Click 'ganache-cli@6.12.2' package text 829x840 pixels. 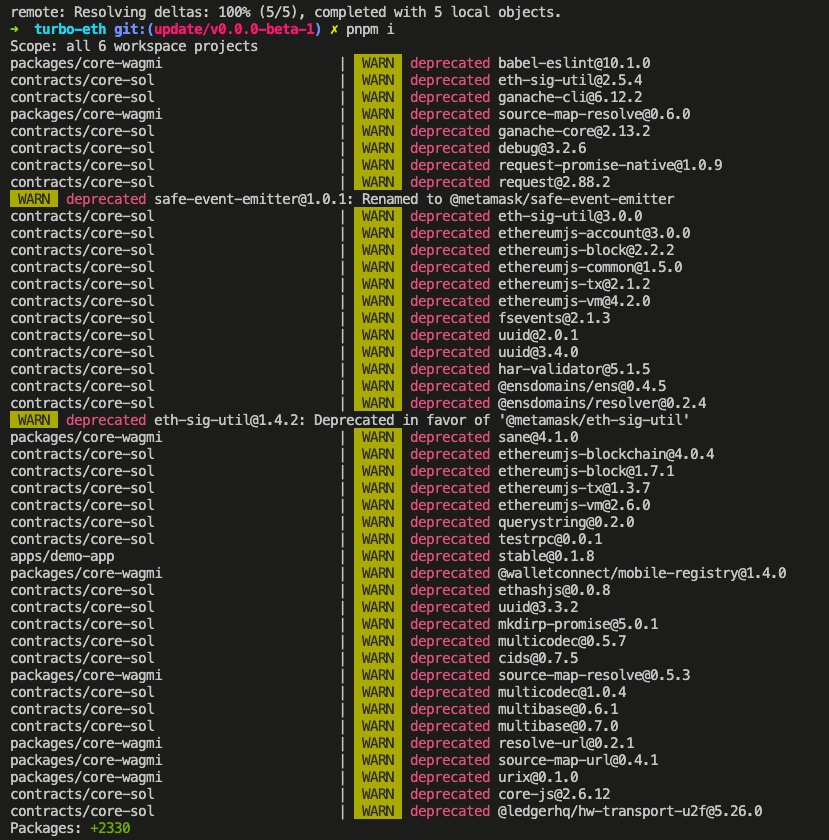[570, 98]
